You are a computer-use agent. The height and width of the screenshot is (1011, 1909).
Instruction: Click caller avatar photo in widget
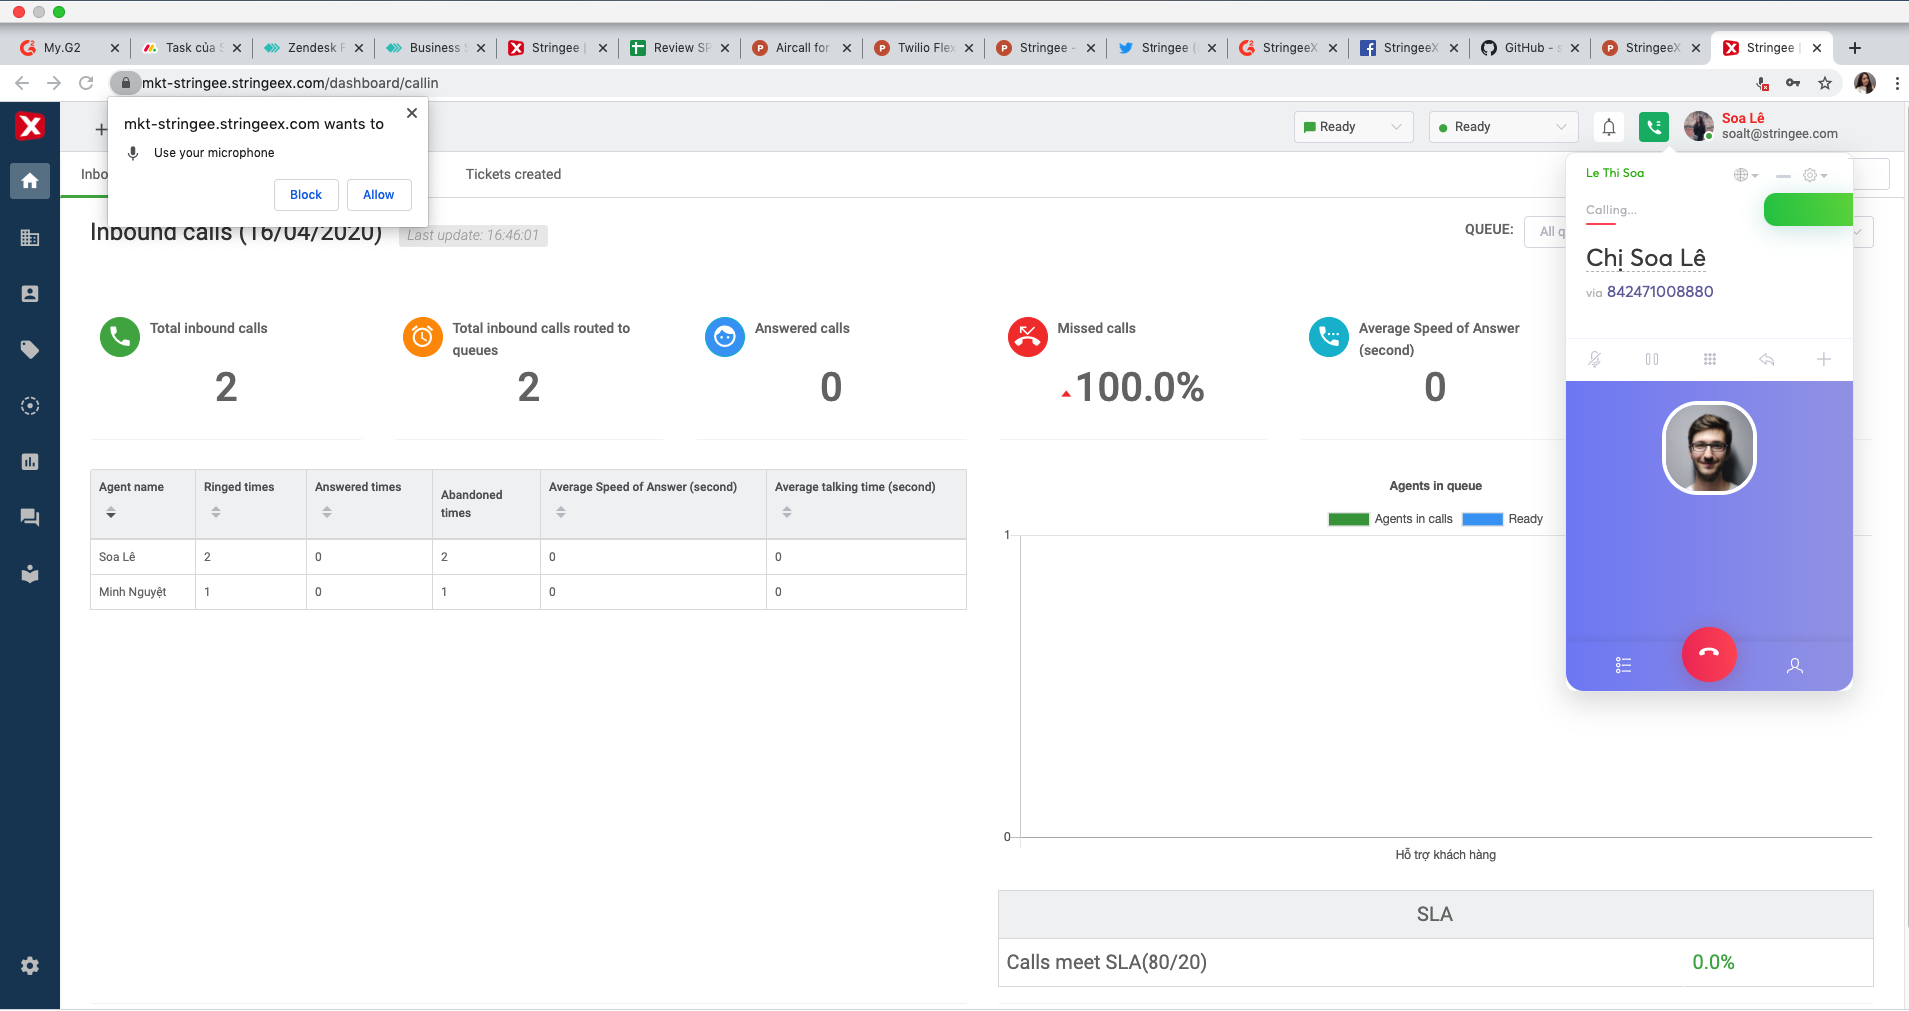[x=1709, y=448]
